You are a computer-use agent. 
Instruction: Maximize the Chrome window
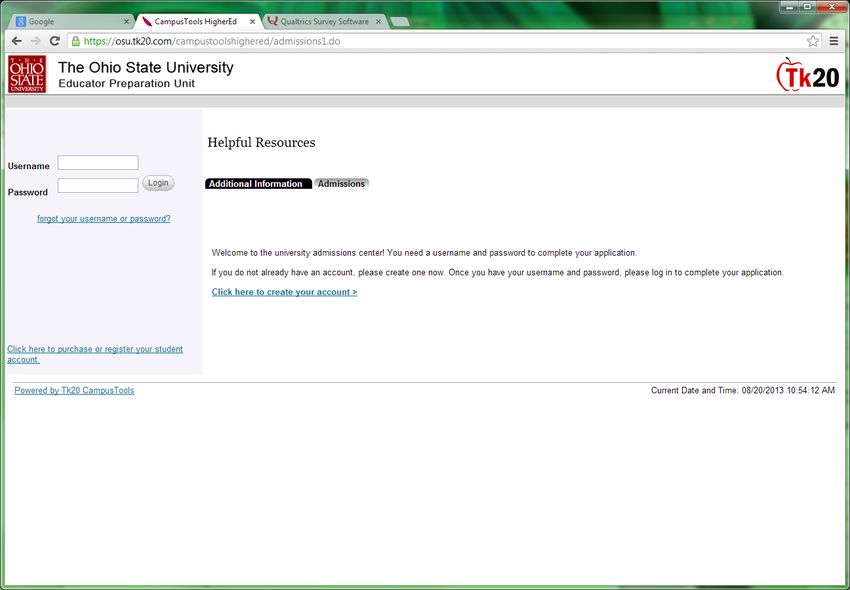pyautogui.click(x=807, y=7)
